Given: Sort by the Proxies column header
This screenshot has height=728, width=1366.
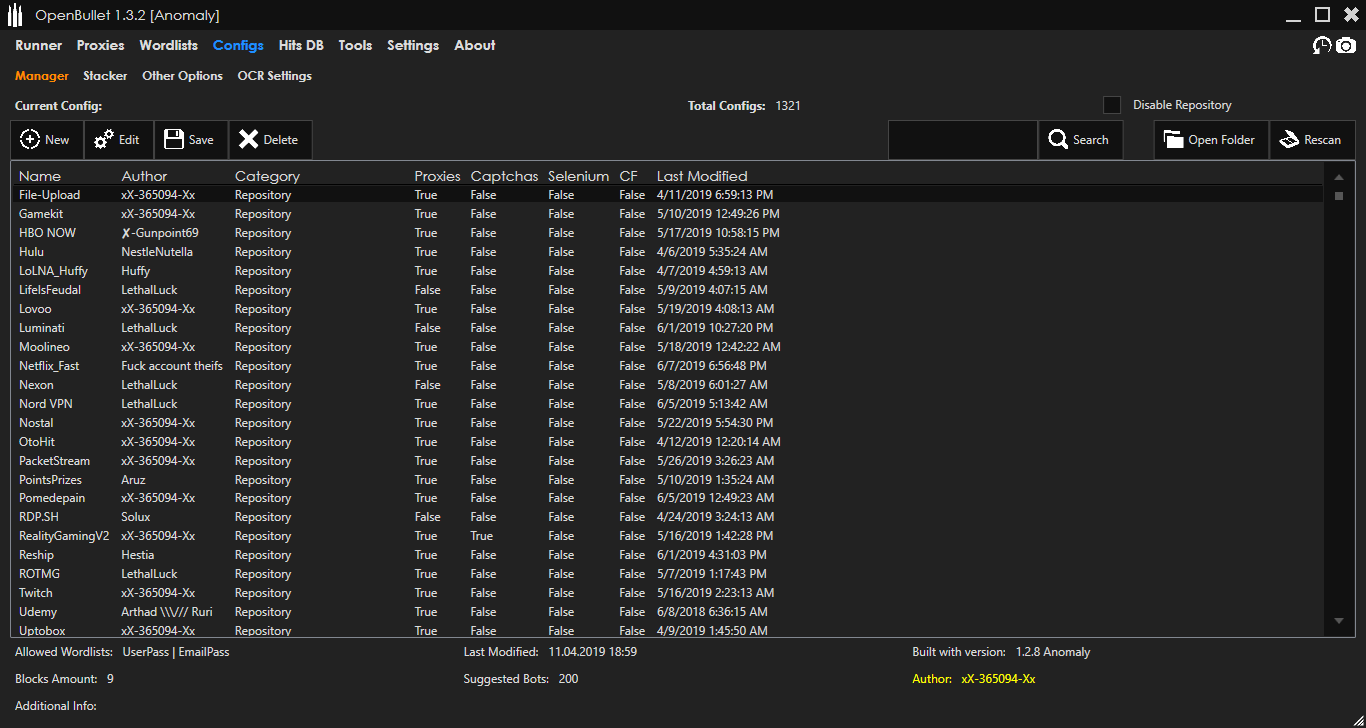Looking at the screenshot, I should point(438,176).
